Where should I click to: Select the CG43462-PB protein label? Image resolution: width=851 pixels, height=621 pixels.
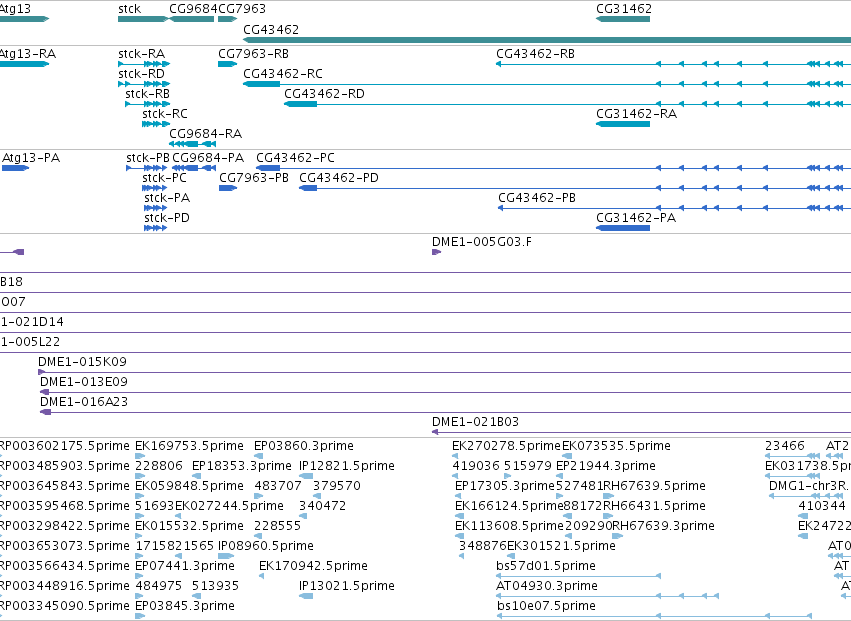[x=537, y=198]
